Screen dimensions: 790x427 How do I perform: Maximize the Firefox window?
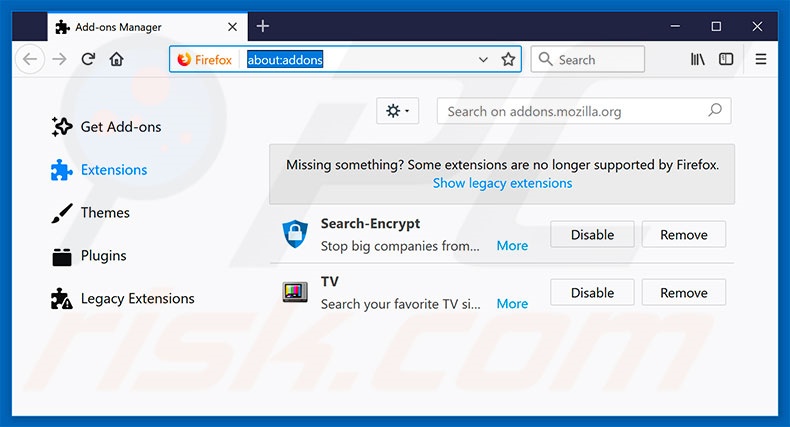716,26
